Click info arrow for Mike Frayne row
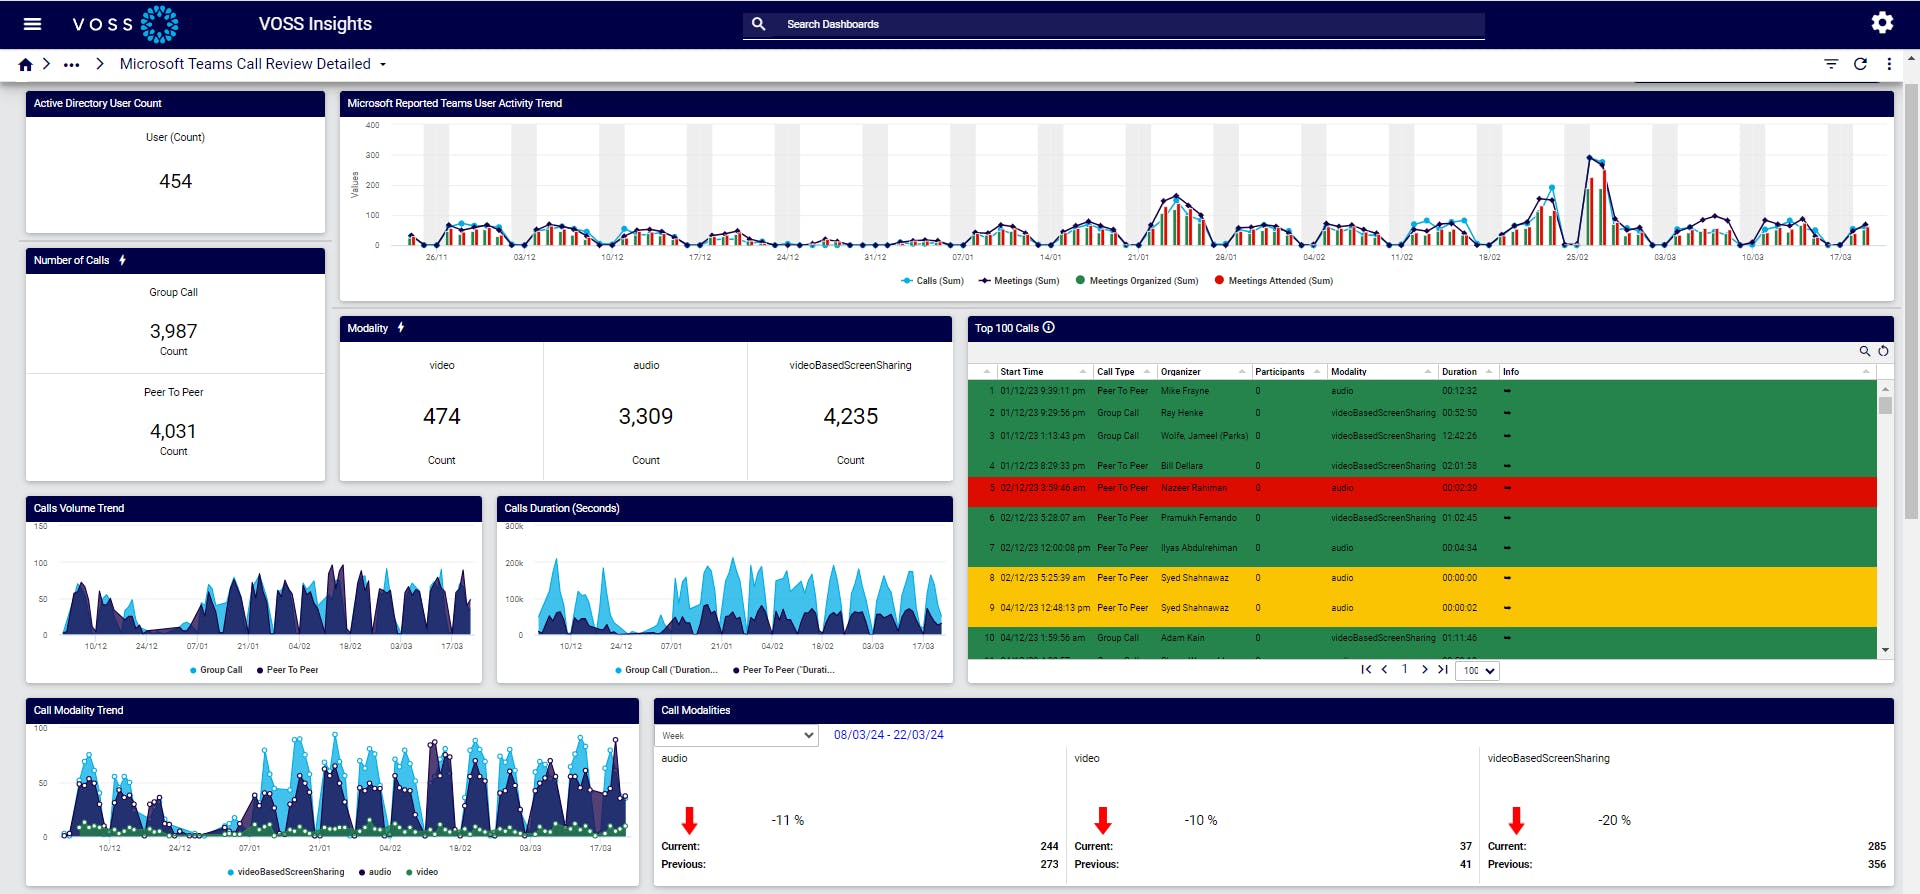 coord(1507,391)
